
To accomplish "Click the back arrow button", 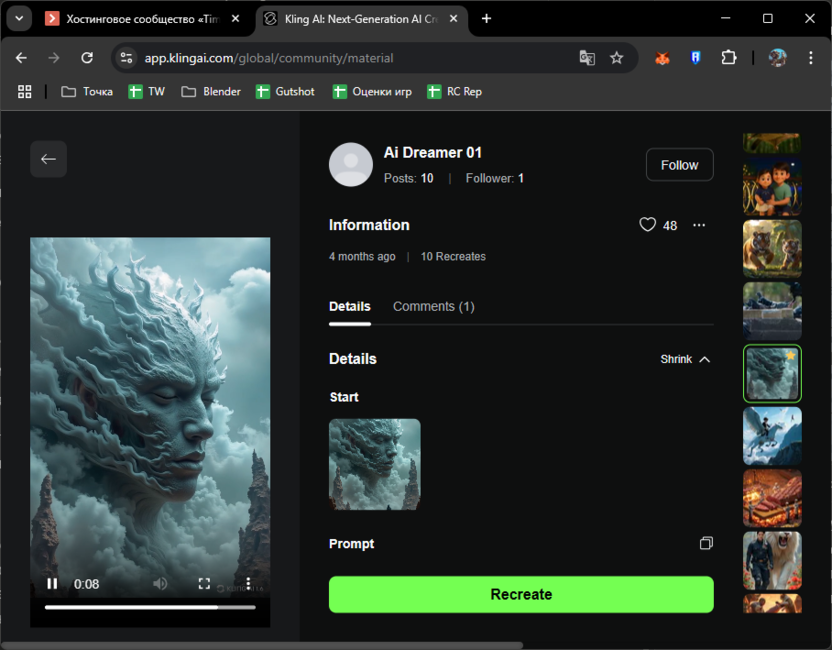I will click(x=48, y=159).
